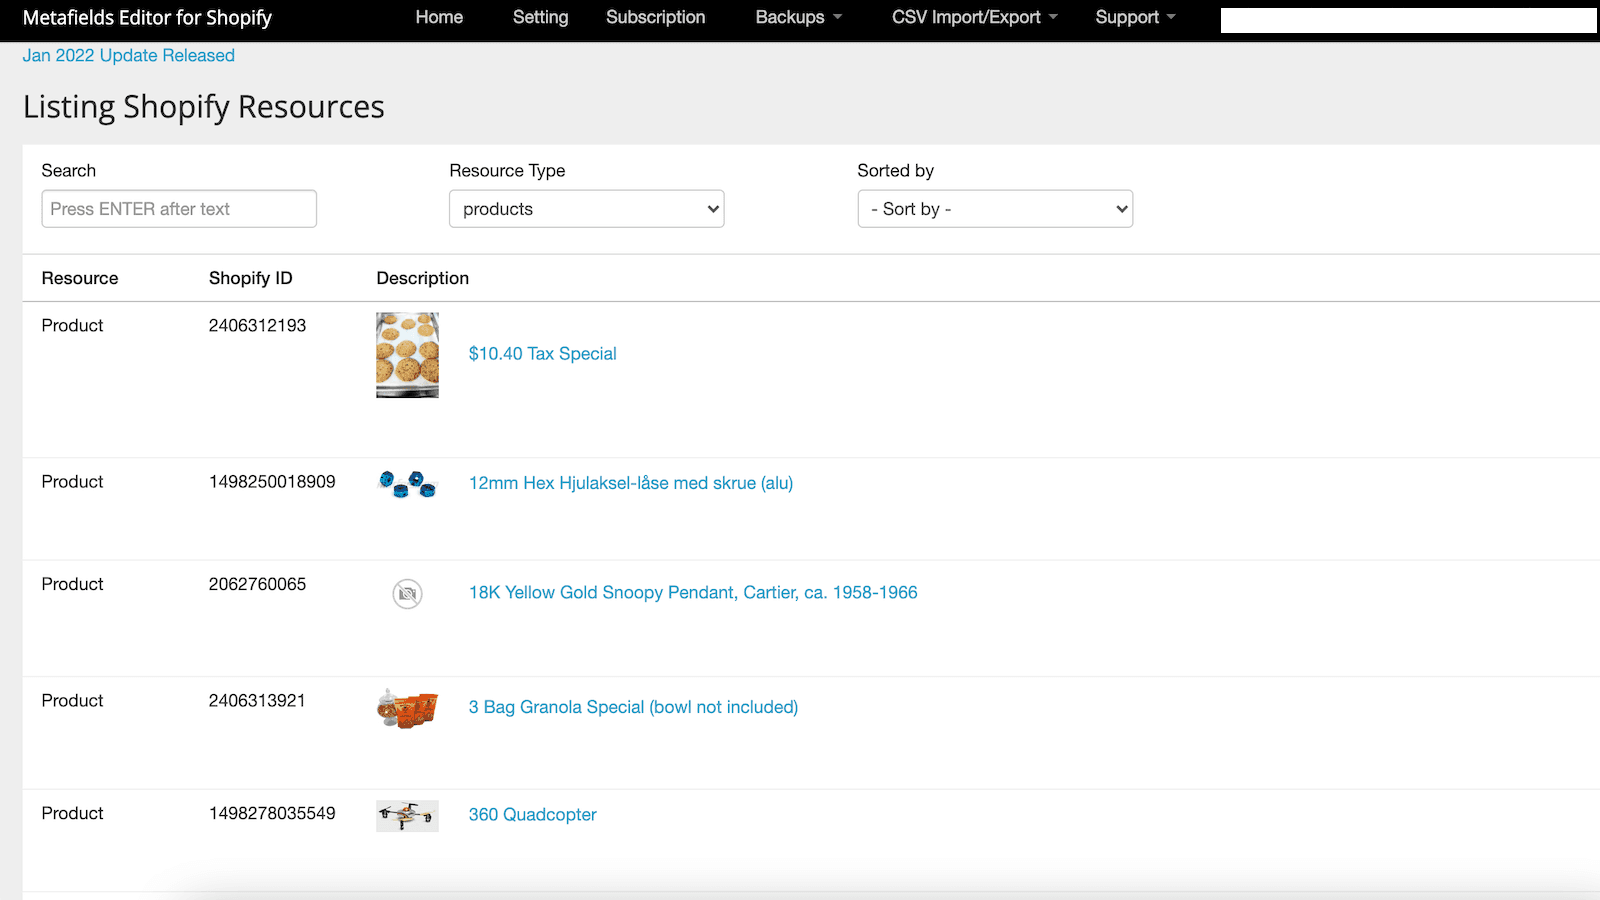Viewport: 1600px width, 900px height.
Task: Open the 3 Bag Granola Special product
Action: pyautogui.click(x=632, y=707)
